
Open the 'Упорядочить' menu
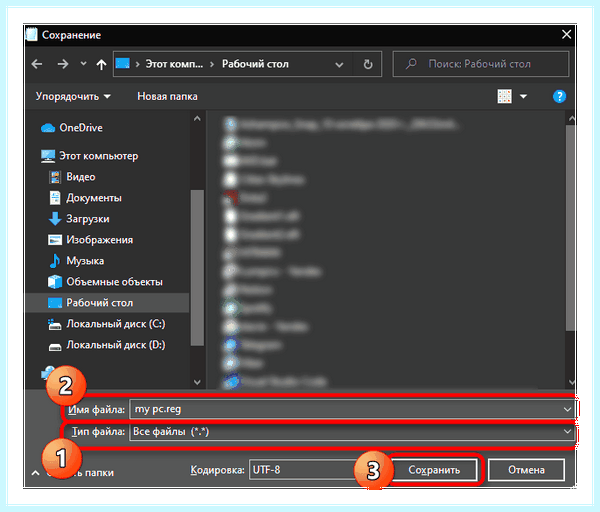73,96
